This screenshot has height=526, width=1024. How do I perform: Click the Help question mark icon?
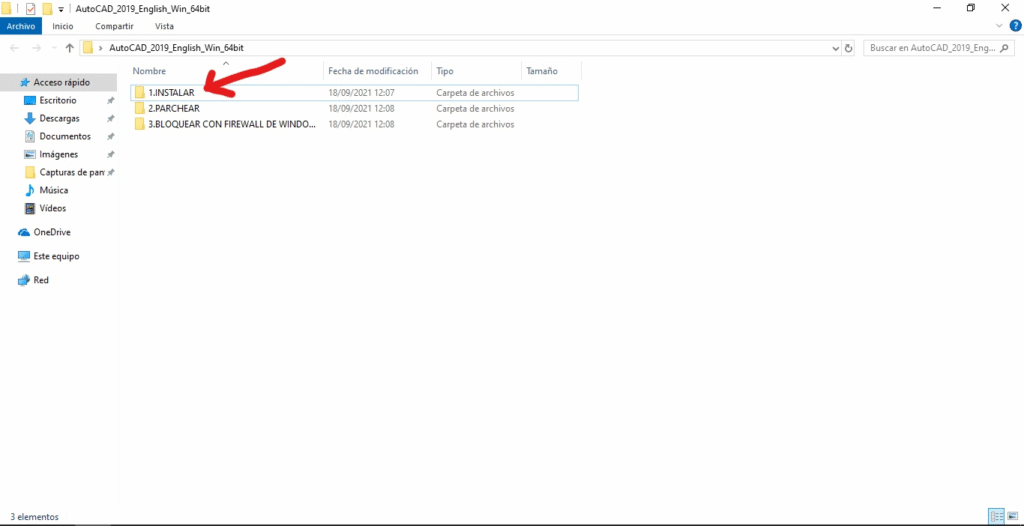click(1015, 26)
